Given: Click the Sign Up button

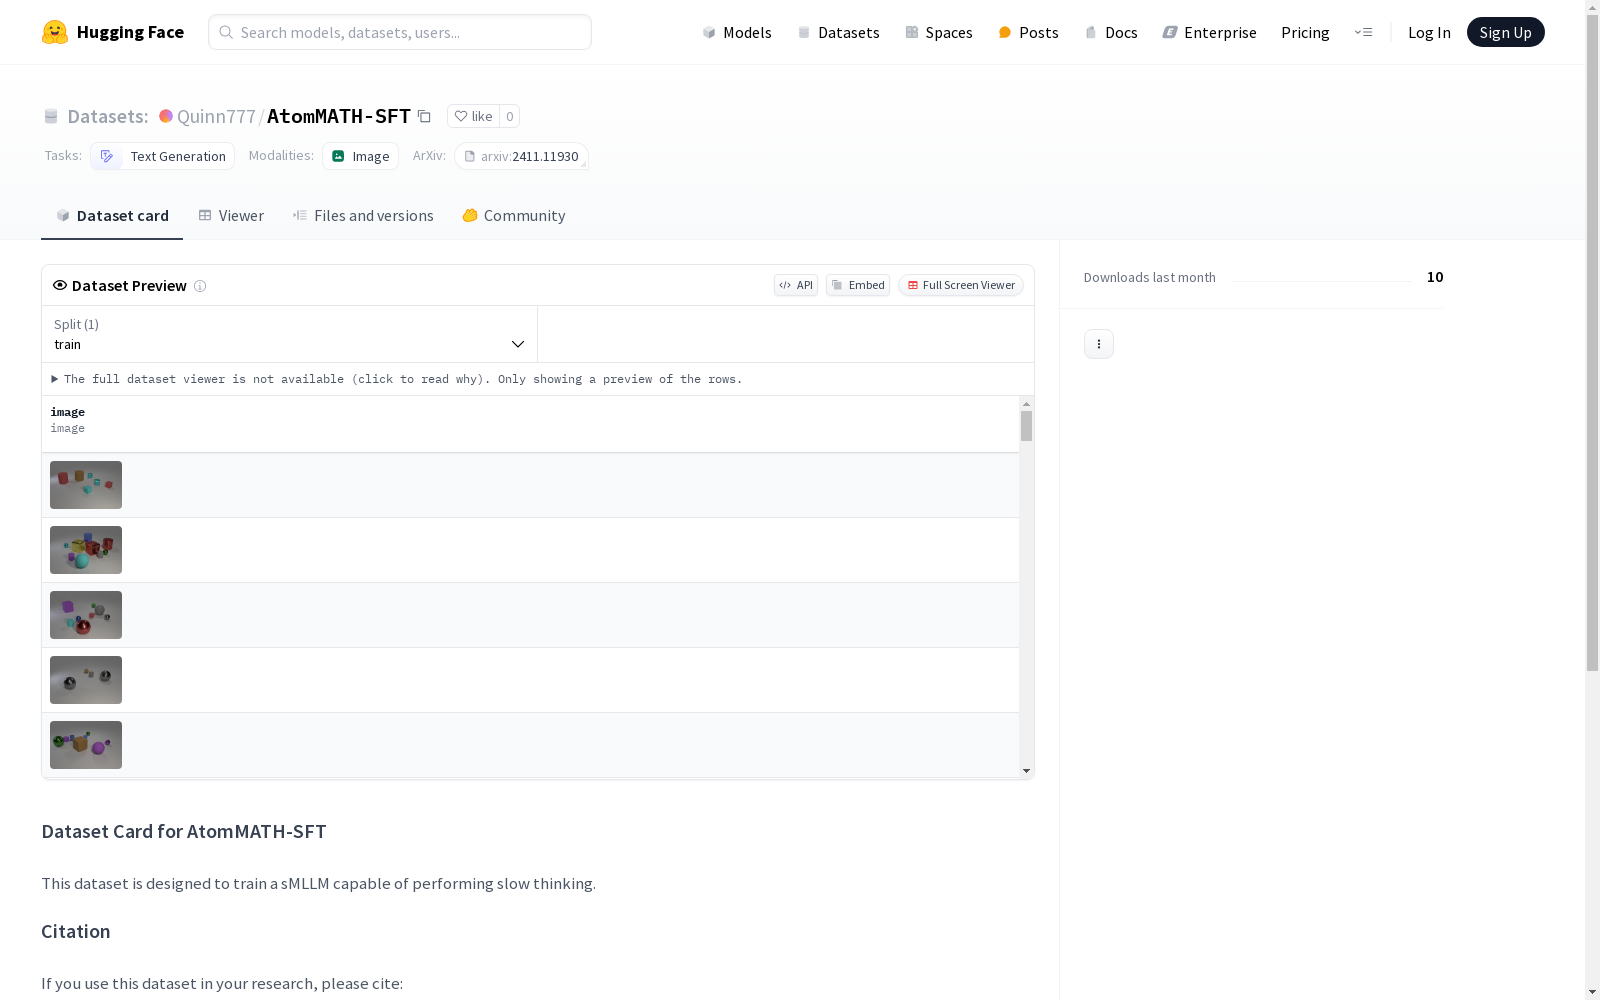Looking at the screenshot, I should [x=1506, y=32].
